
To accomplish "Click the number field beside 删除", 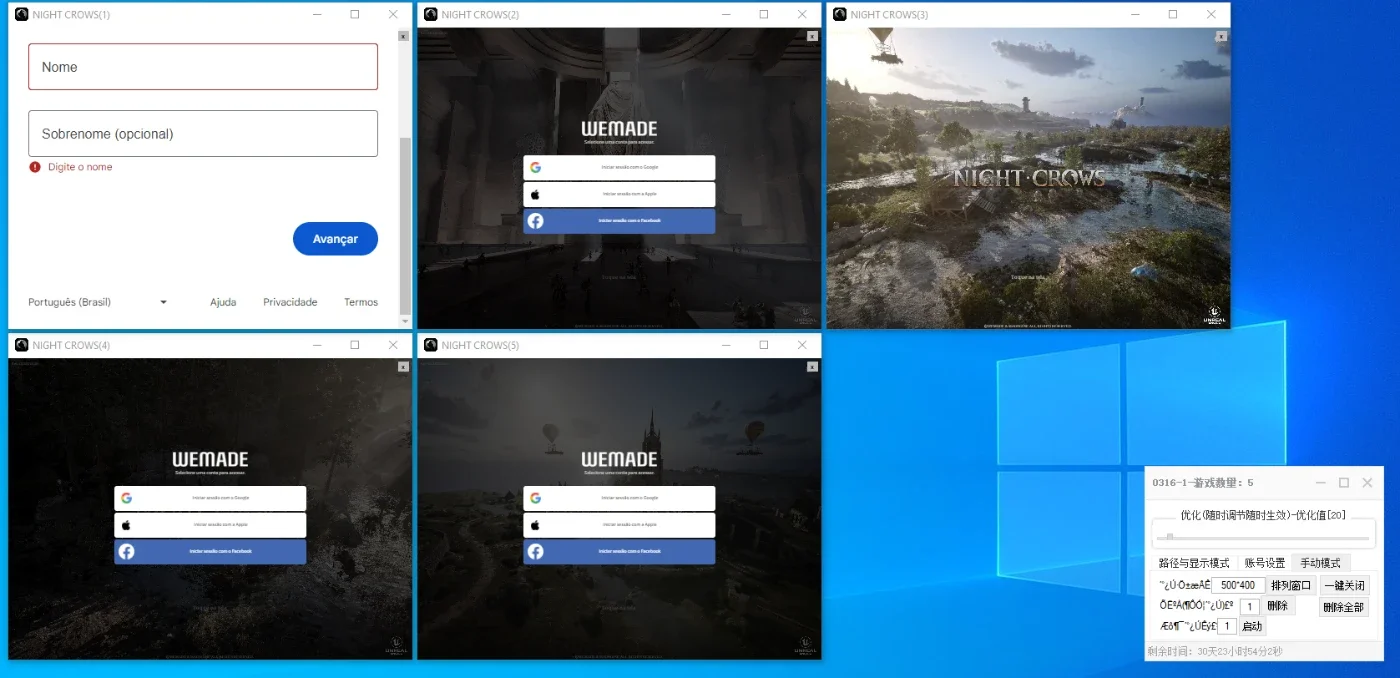I will pos(1250,606).
